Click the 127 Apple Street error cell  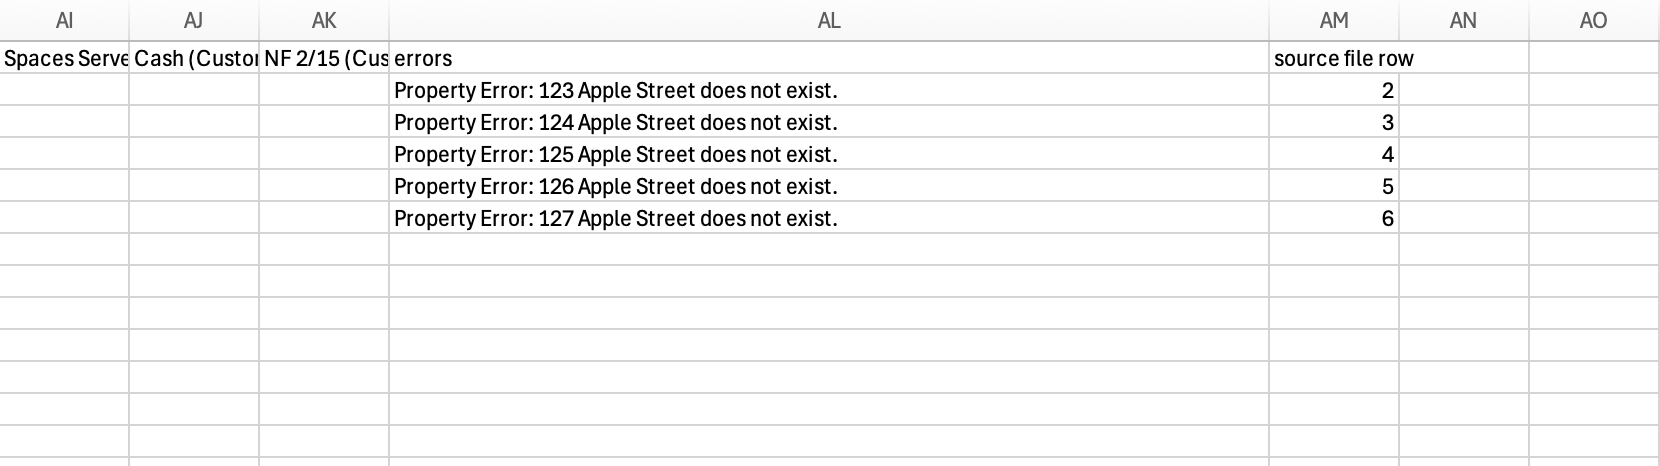(829, 218)
